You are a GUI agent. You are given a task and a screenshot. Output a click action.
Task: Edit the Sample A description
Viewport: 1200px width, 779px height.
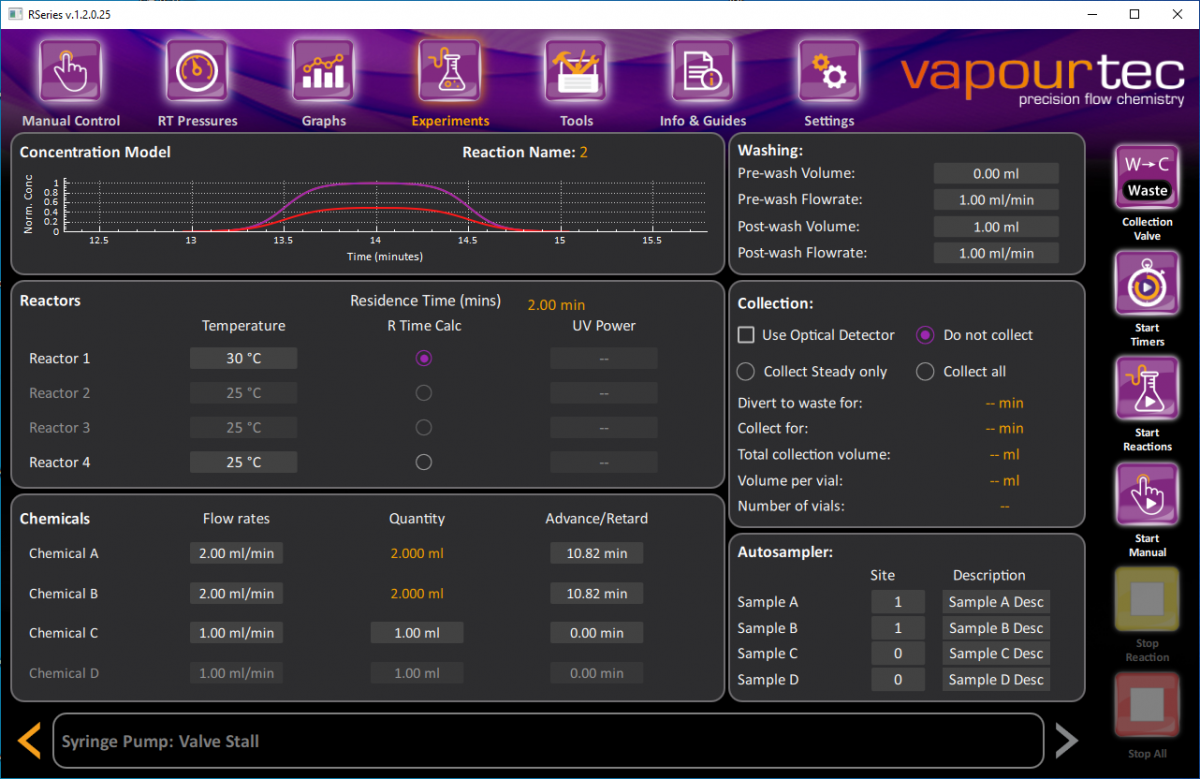[x=995, y=601]
